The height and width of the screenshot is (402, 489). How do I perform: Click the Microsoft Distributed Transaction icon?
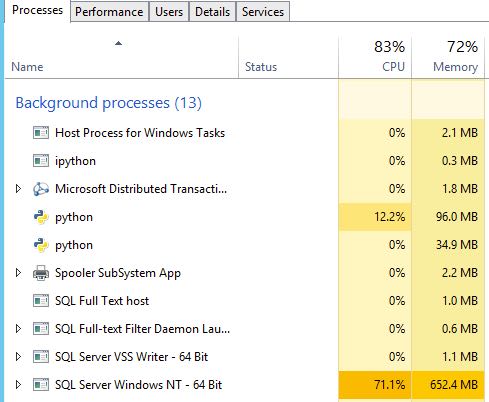[x=41, y=189]
